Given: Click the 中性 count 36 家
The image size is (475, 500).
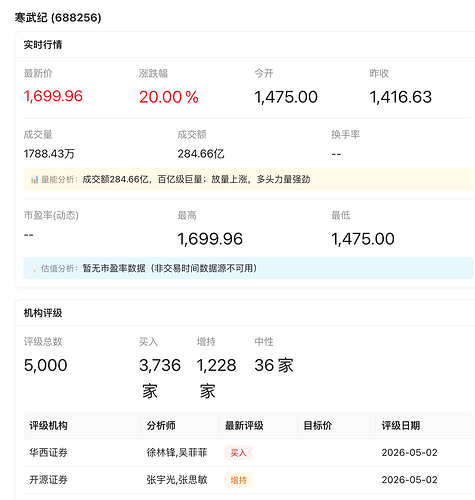Looking at the screenshot, I should click(x=274, y=365).
